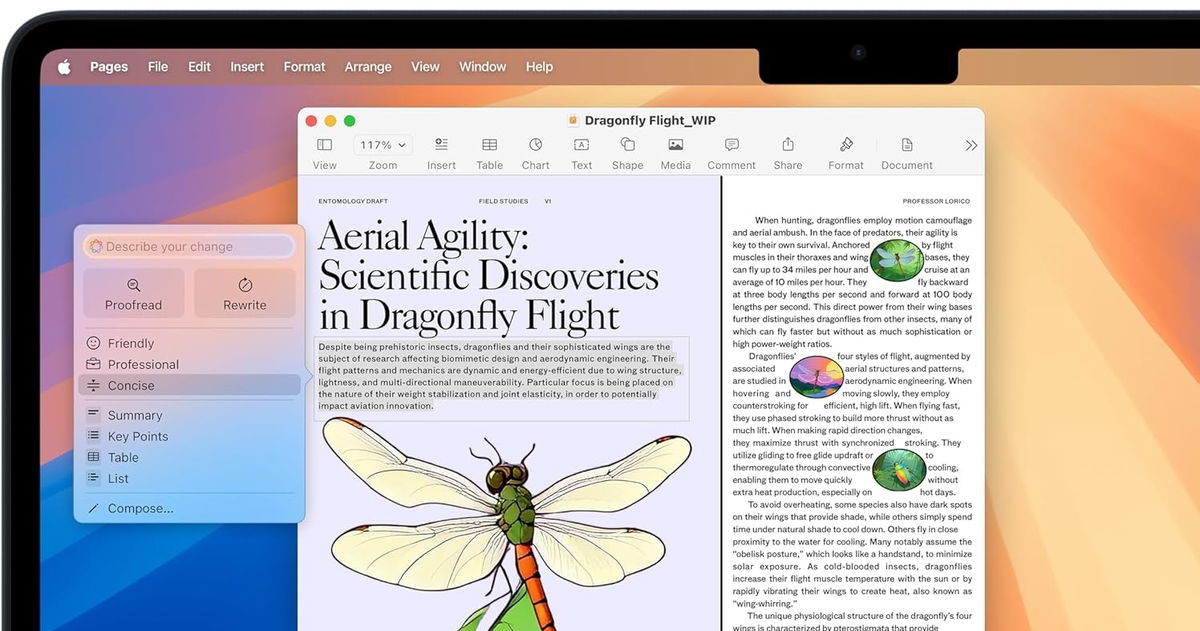1200x631 pixels.
Task: Open the Help menu
Action: [539, 67]
